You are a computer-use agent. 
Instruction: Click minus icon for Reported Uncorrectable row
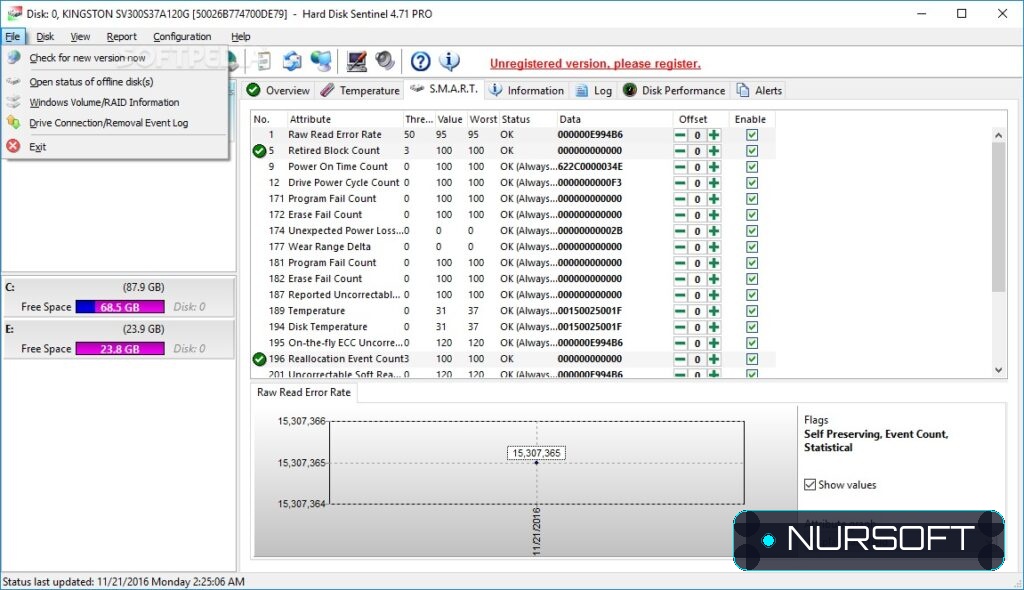tap(680, 295)
